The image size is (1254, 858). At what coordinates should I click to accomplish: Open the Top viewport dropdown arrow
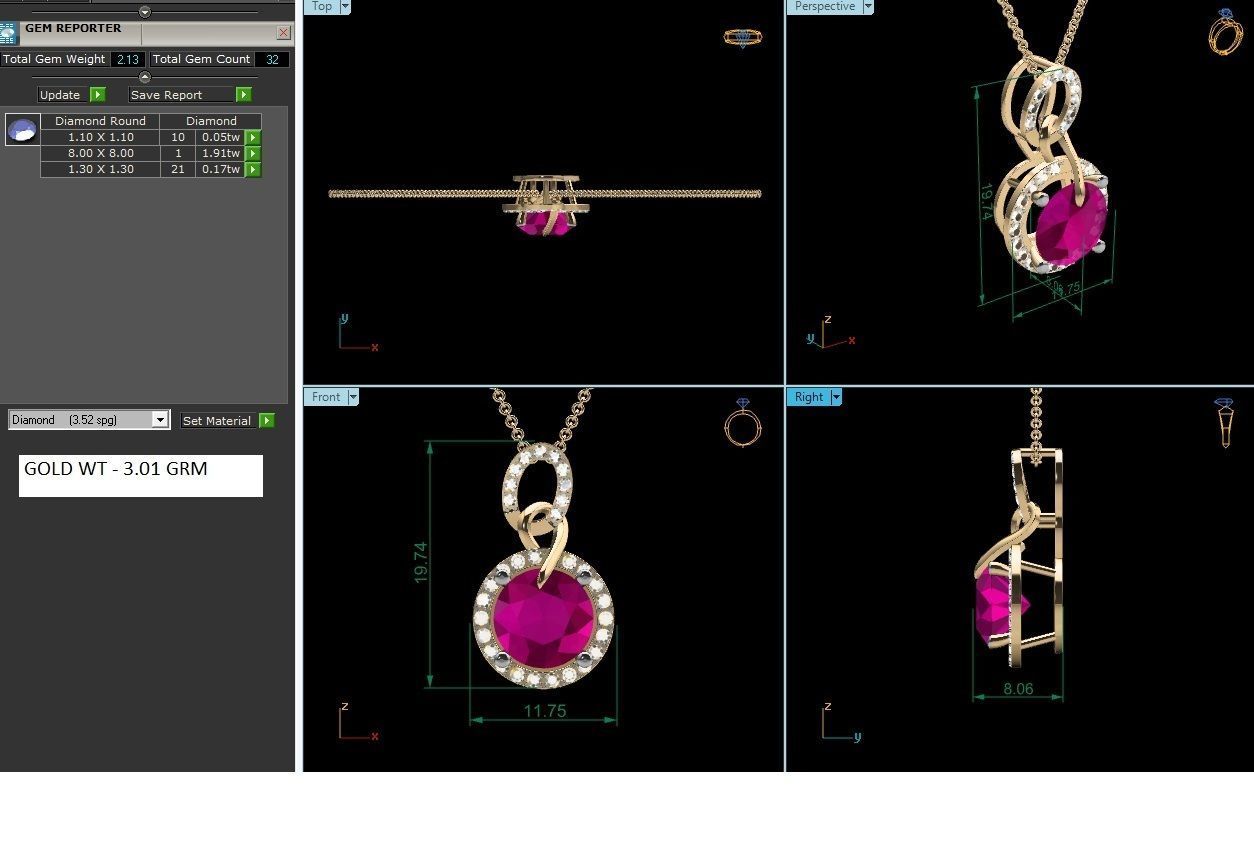pyautogui.click(x=345, y=6)
